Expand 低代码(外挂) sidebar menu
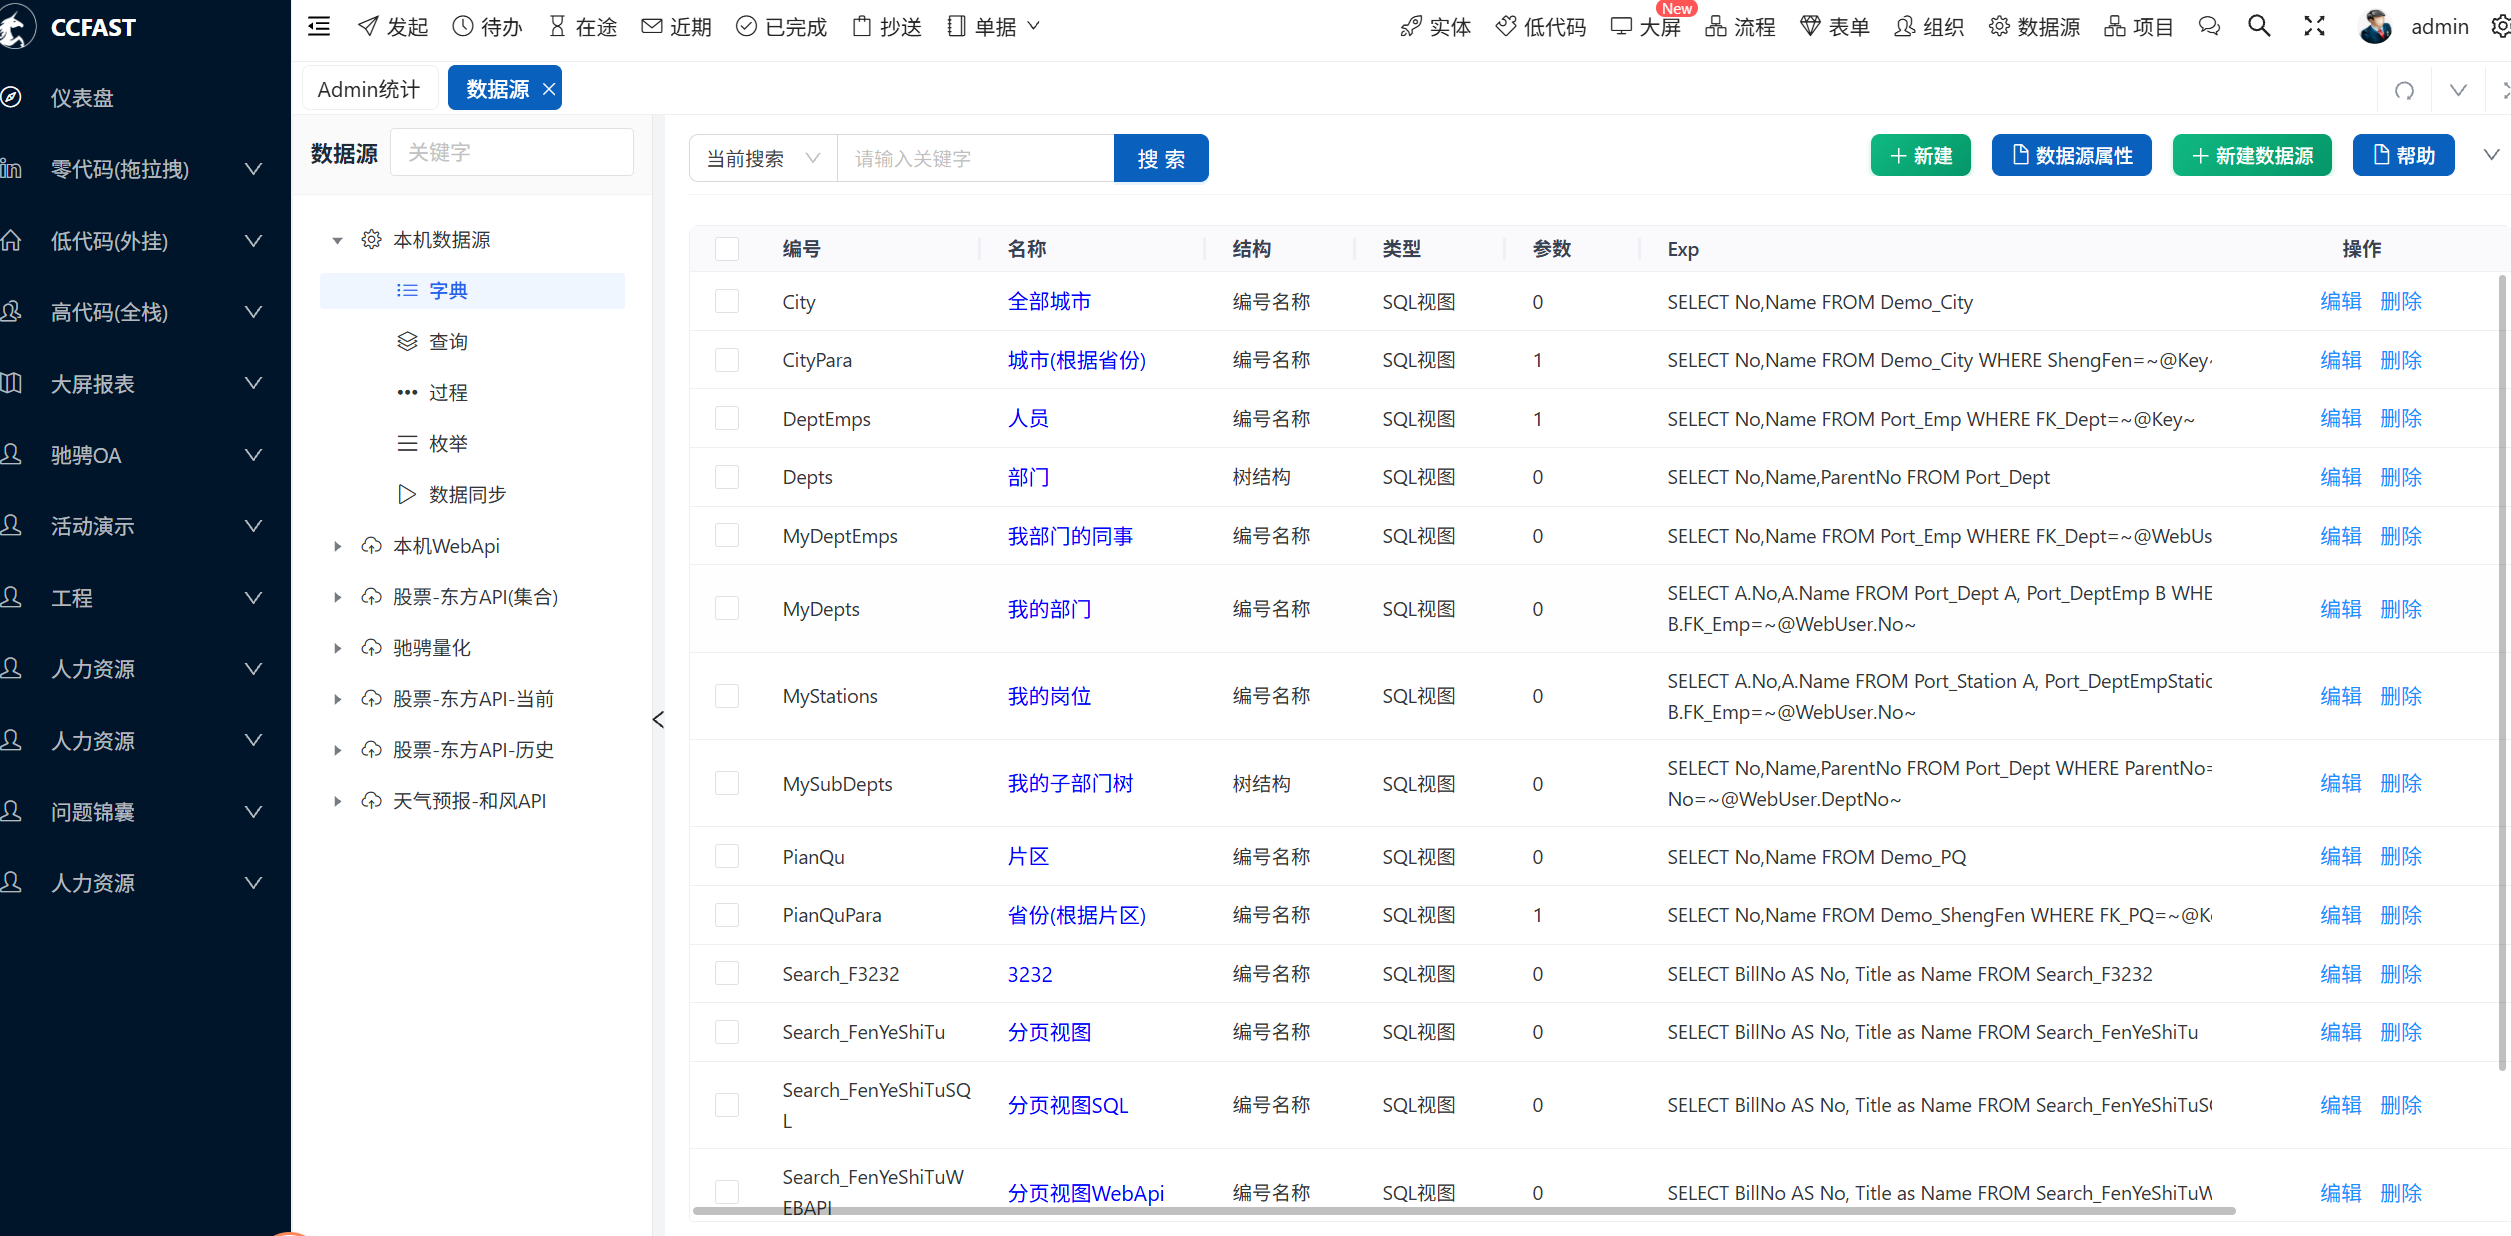Screen dimensions: 2511x1236 [145, 241]
